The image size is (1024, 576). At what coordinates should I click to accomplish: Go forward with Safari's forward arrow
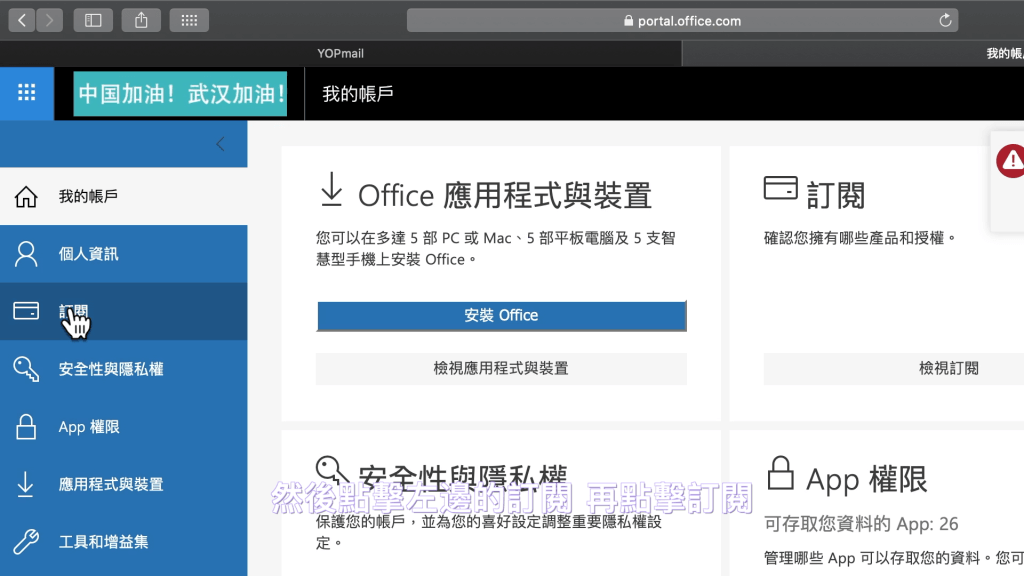pos(50,20)
